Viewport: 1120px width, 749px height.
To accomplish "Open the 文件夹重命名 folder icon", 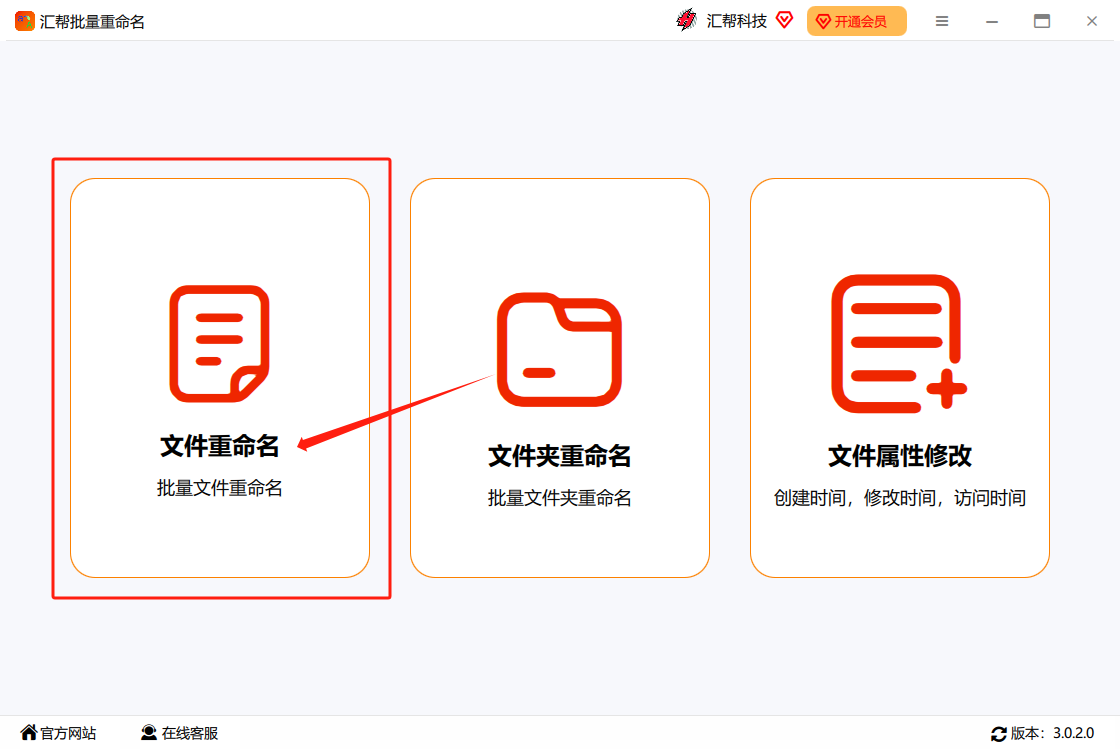I will point(559,350).
